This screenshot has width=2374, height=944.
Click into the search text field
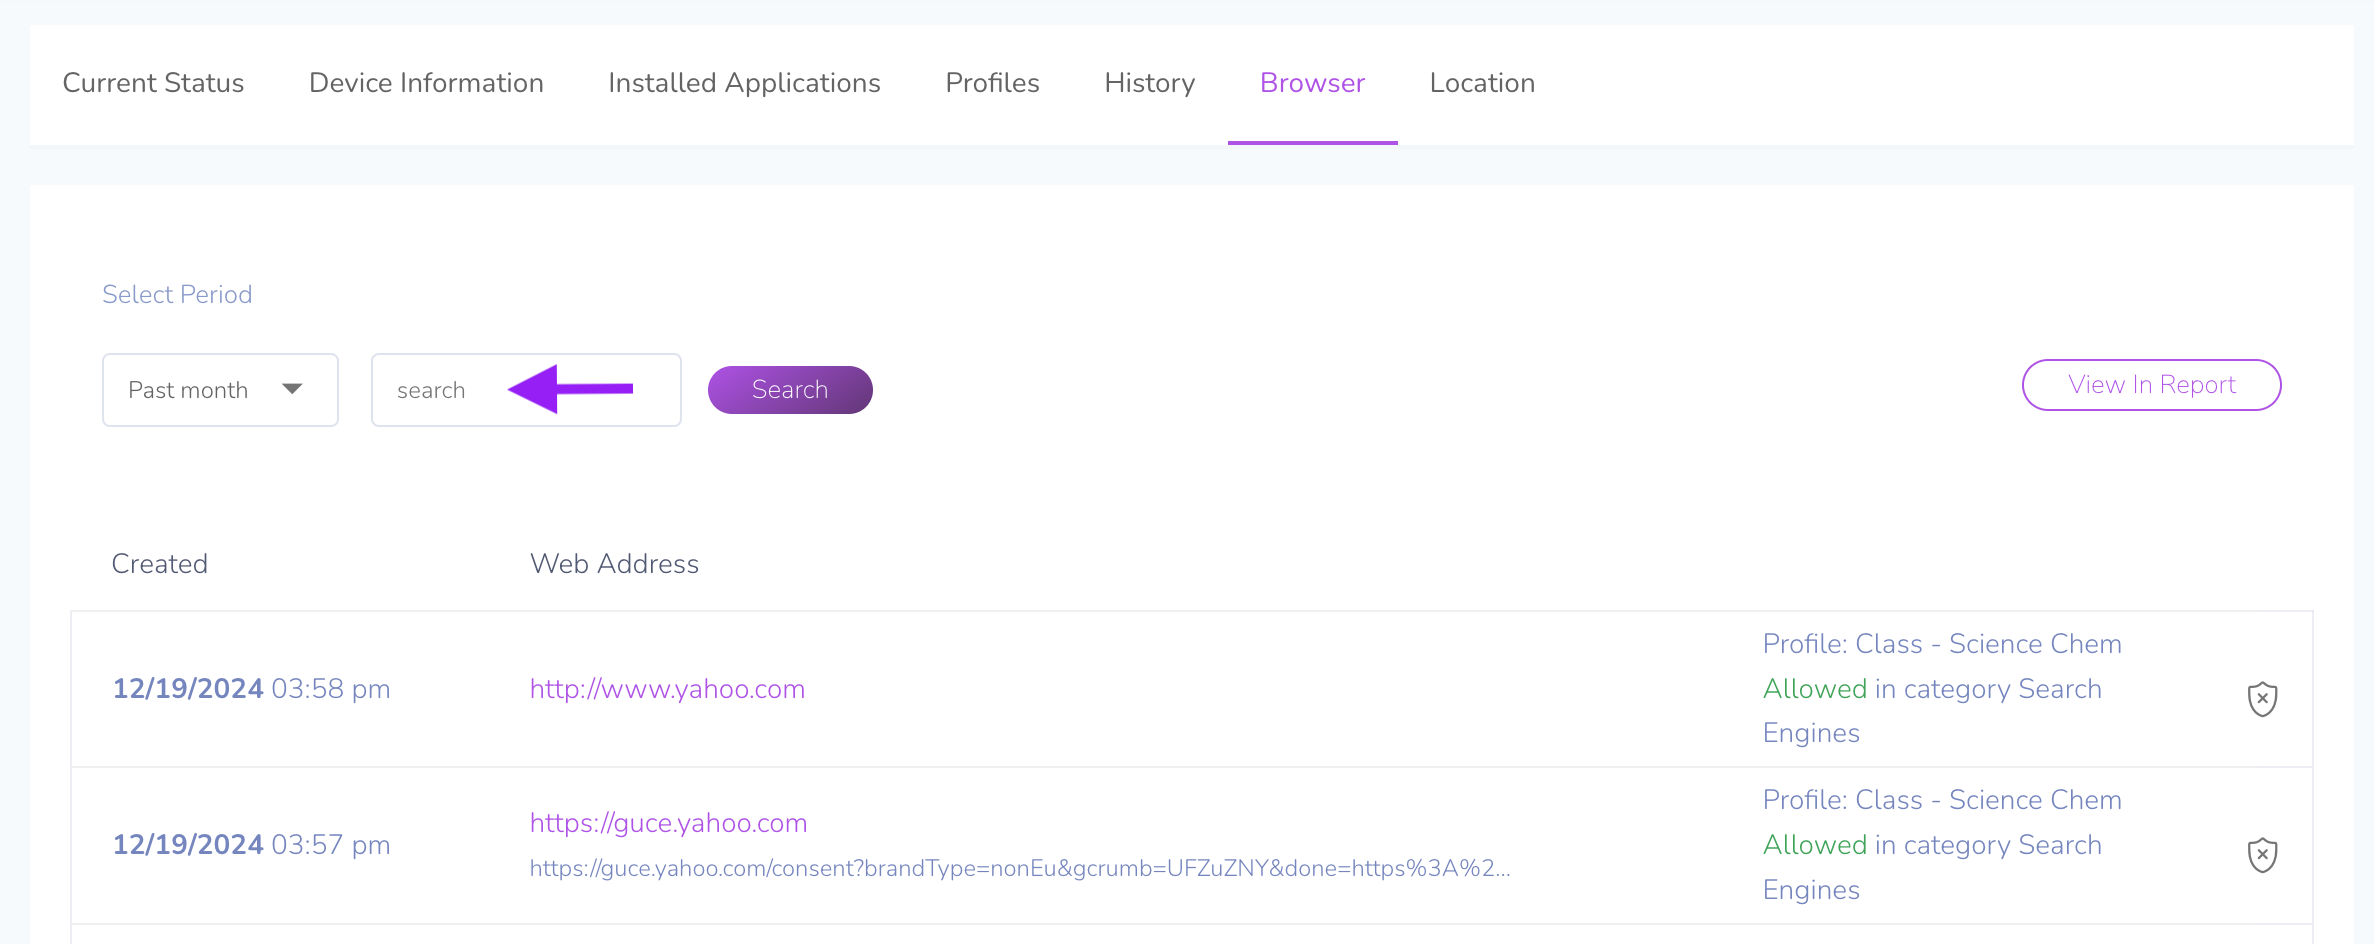coord(526,390)
